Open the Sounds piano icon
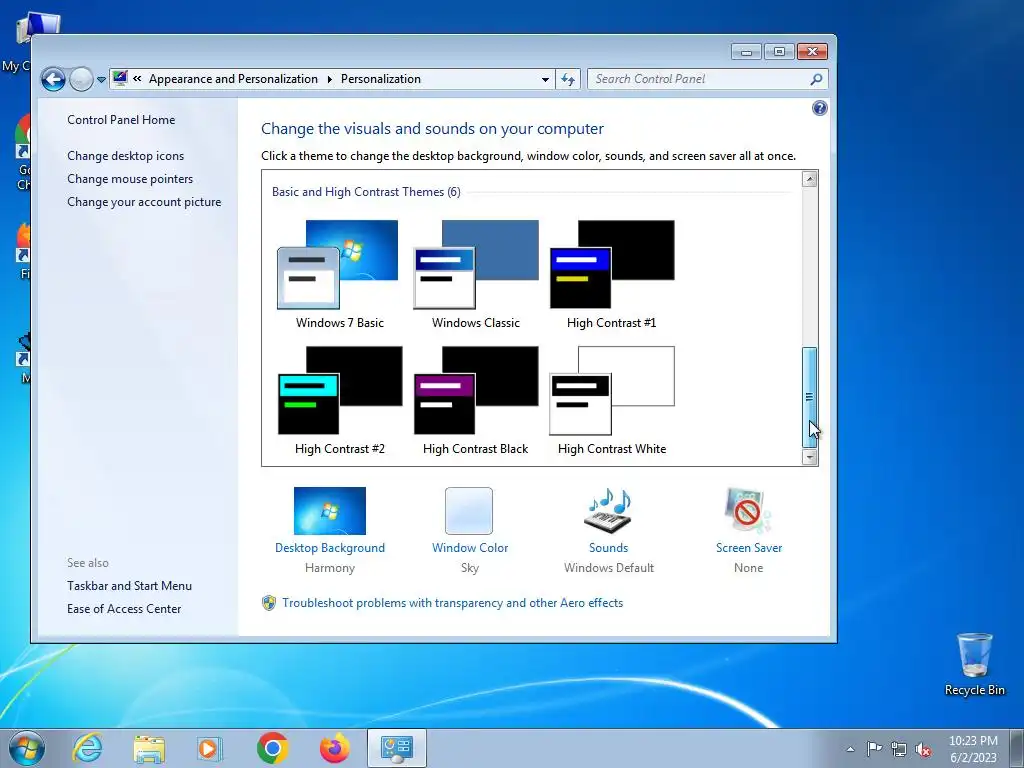The width and height of the screenshot is (1024, 768). coord(608,511)
